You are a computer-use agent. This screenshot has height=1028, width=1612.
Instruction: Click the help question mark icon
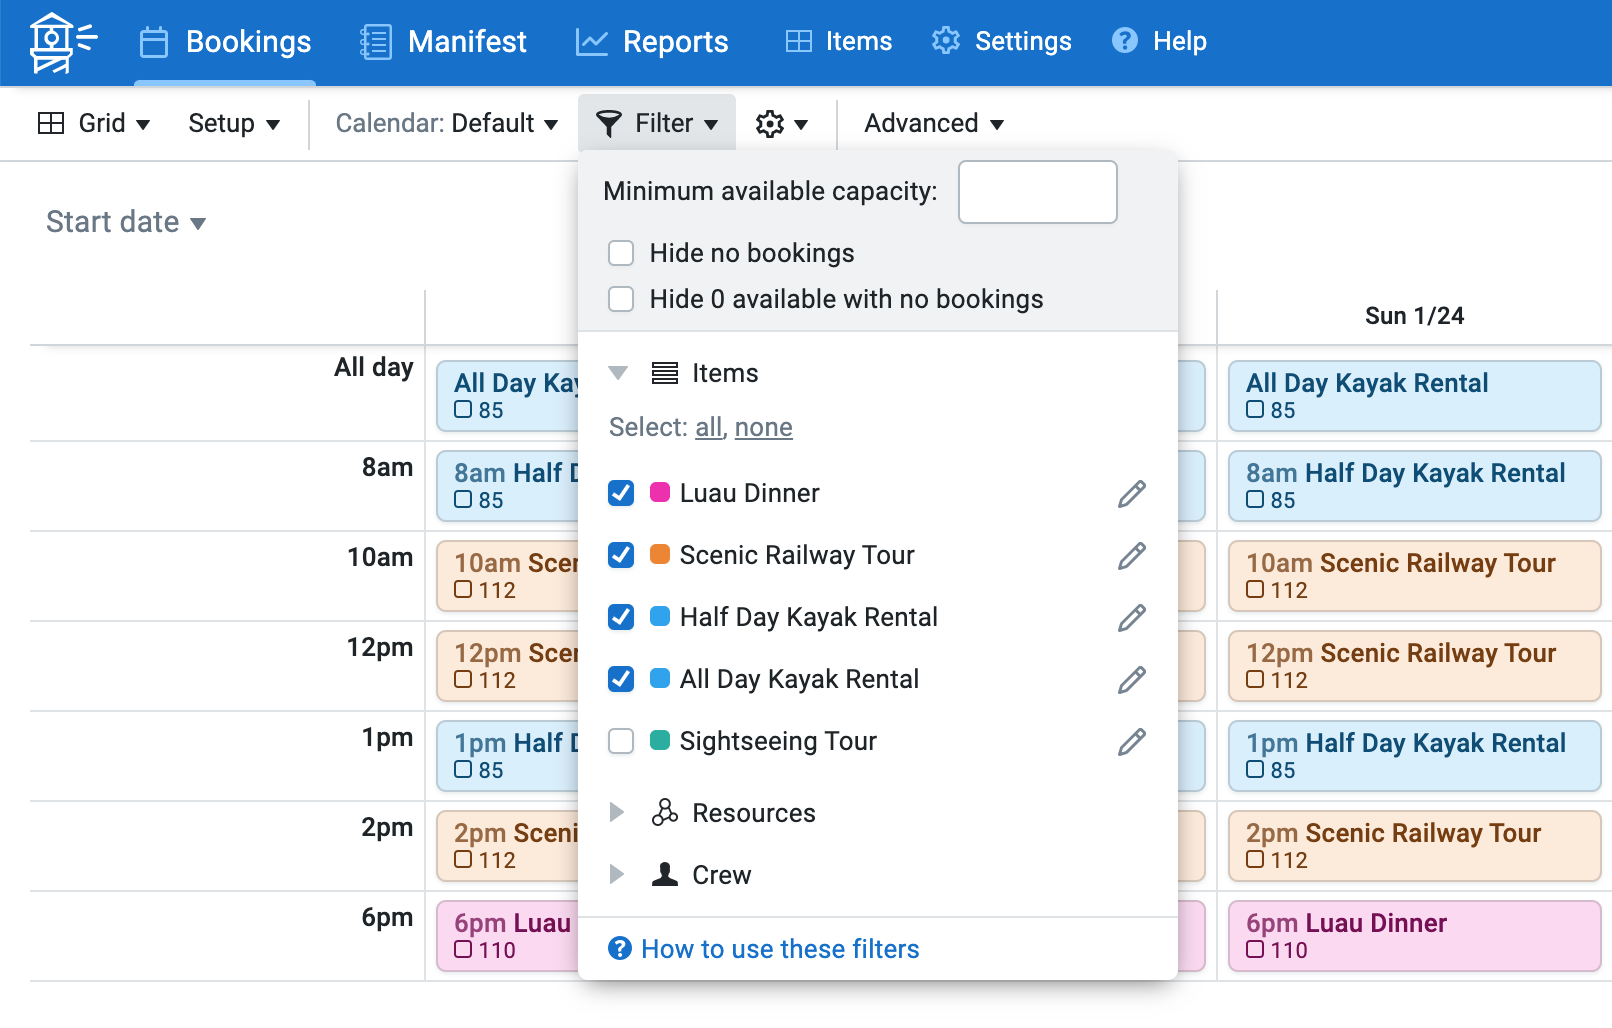[1125, 41]
